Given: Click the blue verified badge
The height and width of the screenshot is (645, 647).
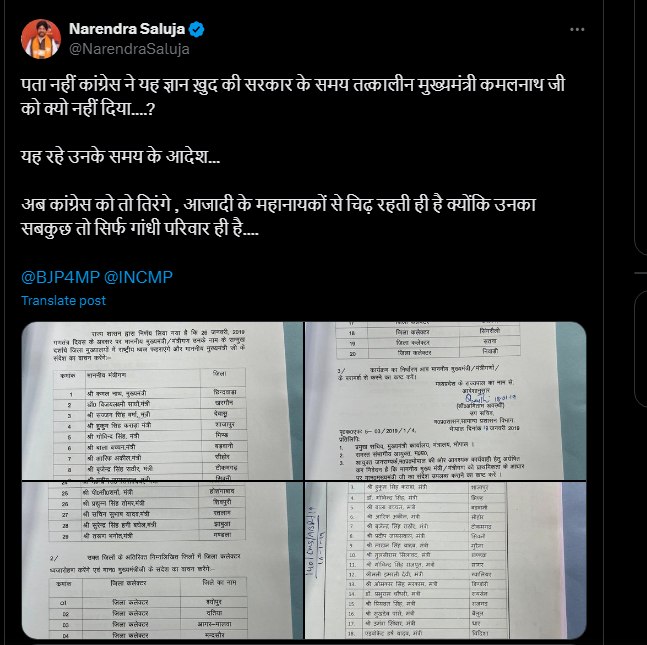Looking at the screenshot, I should (196, 29).
